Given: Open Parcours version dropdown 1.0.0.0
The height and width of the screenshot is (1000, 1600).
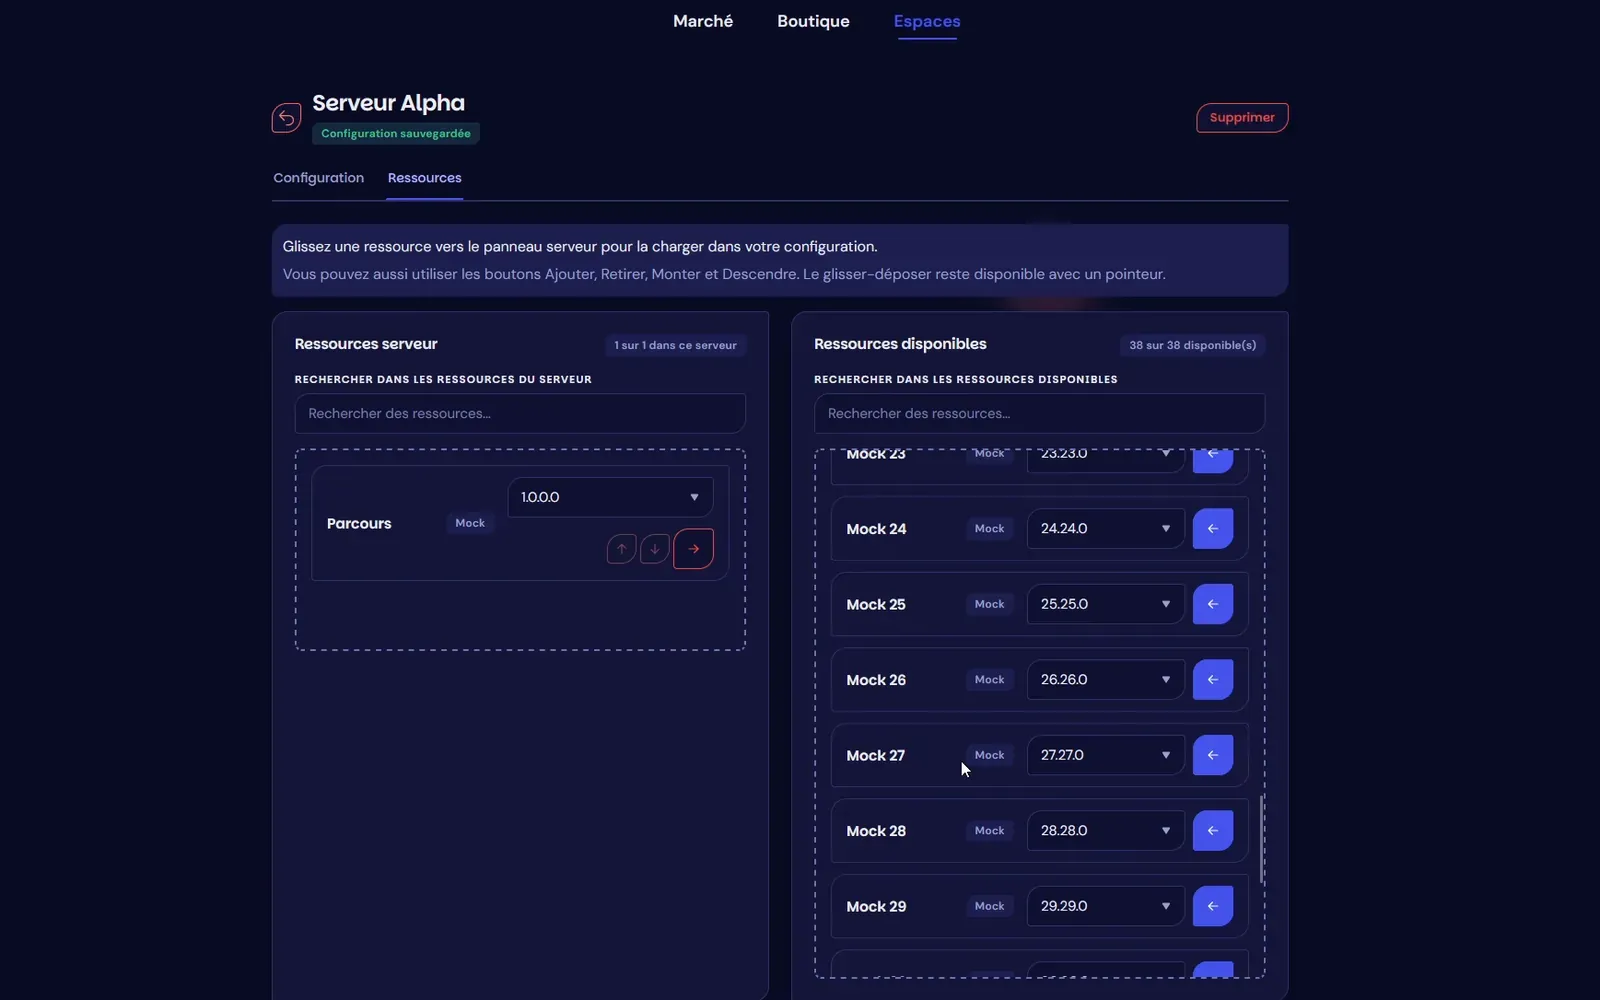Looking at the screenshot, I should click(x=610, y=497).
